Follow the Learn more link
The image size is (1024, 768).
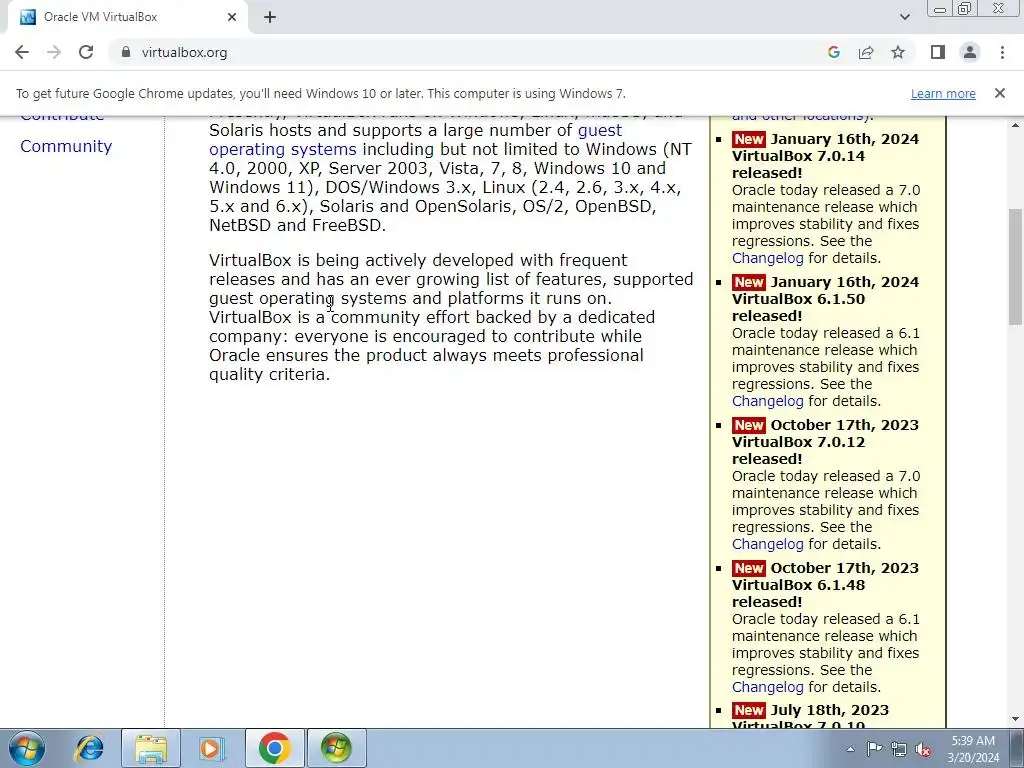[943, 93]
